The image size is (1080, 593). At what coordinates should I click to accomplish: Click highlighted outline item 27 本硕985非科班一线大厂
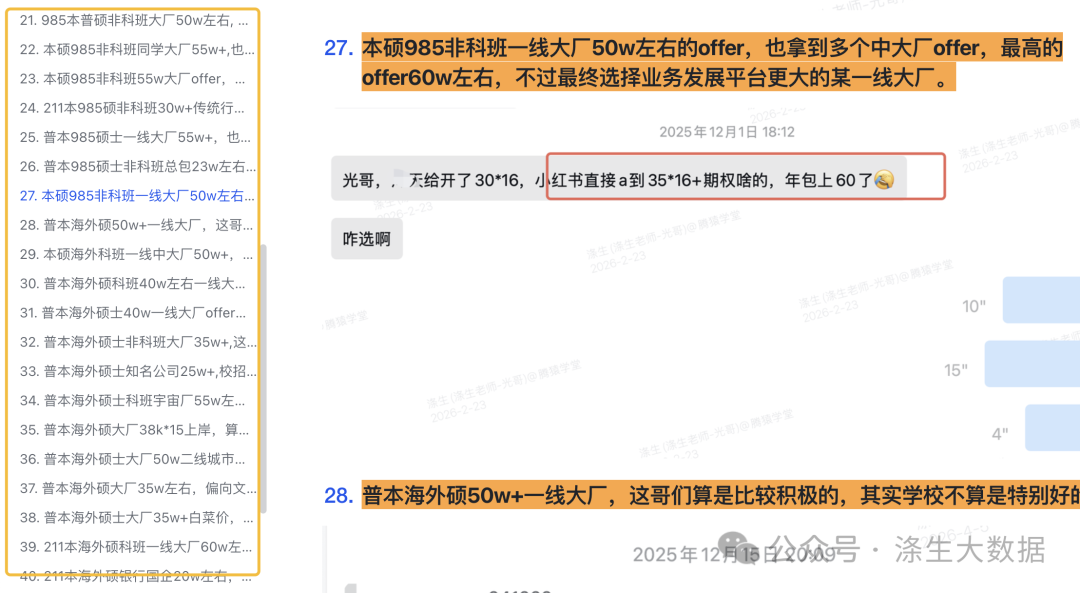coord(137,196)
